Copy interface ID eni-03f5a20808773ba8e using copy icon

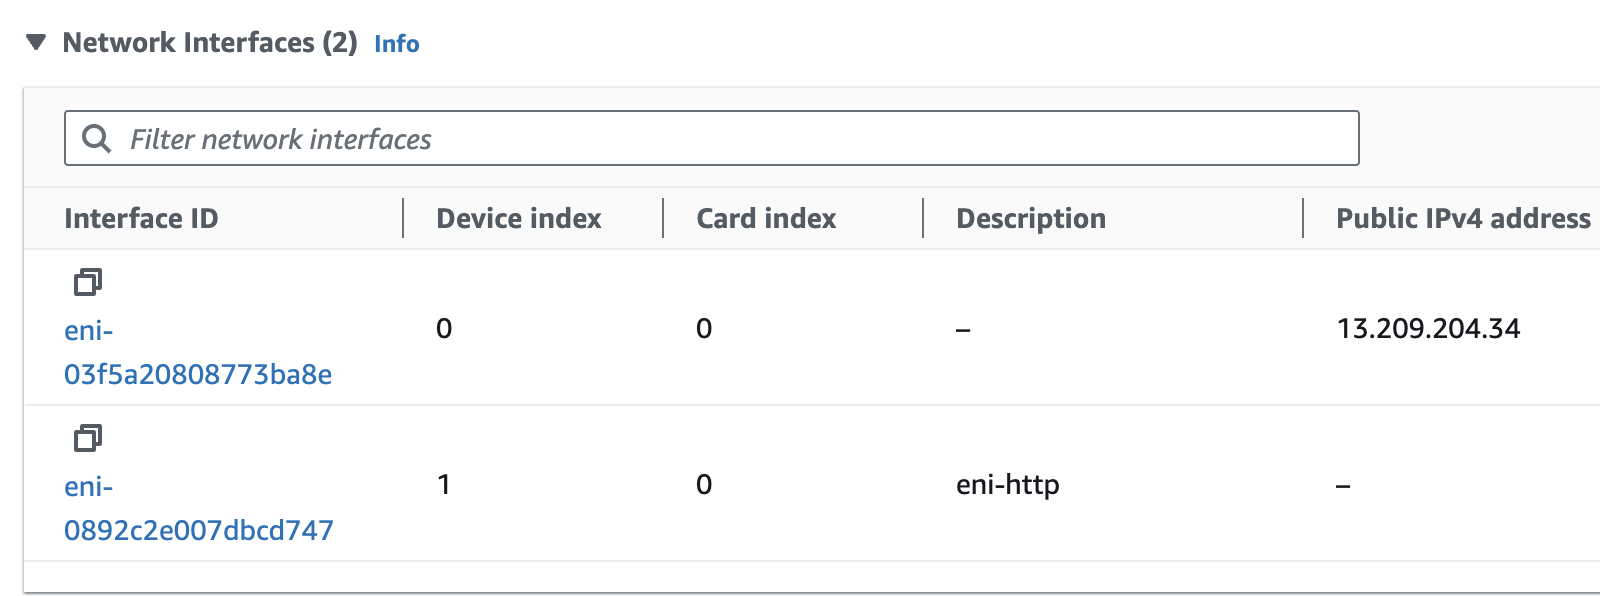[88, 282]
